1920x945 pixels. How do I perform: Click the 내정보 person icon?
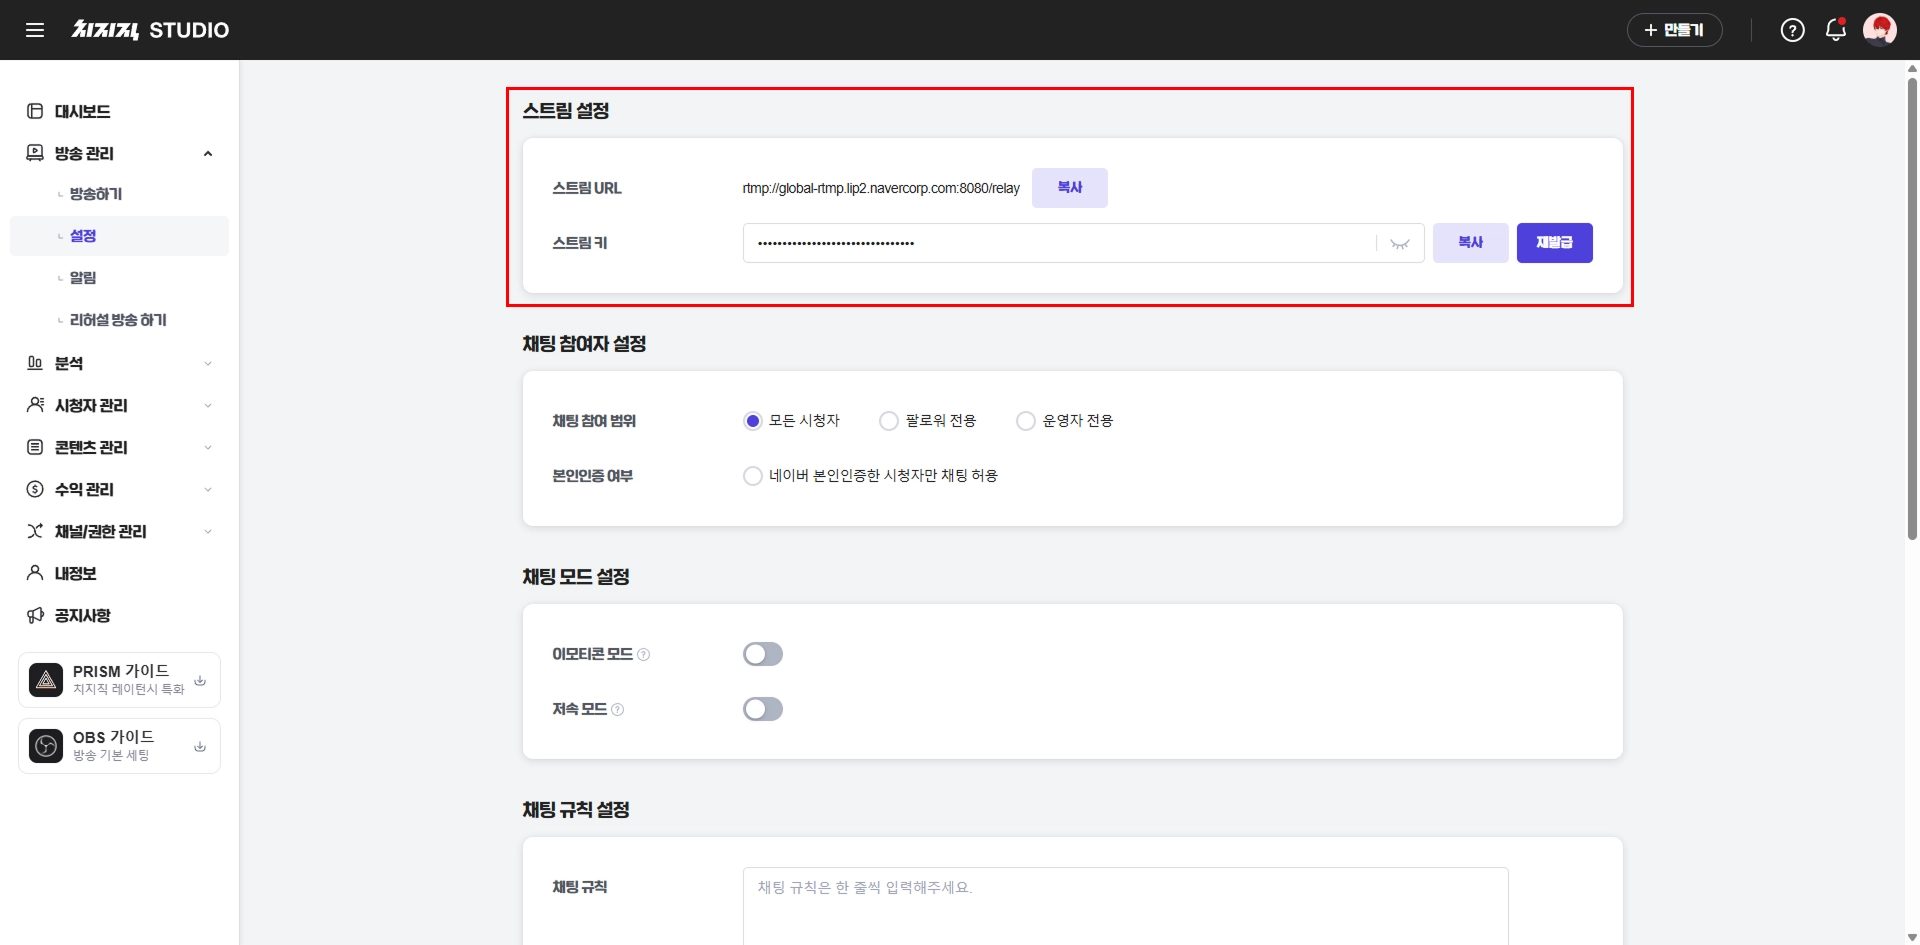click(x=35, y=573)
